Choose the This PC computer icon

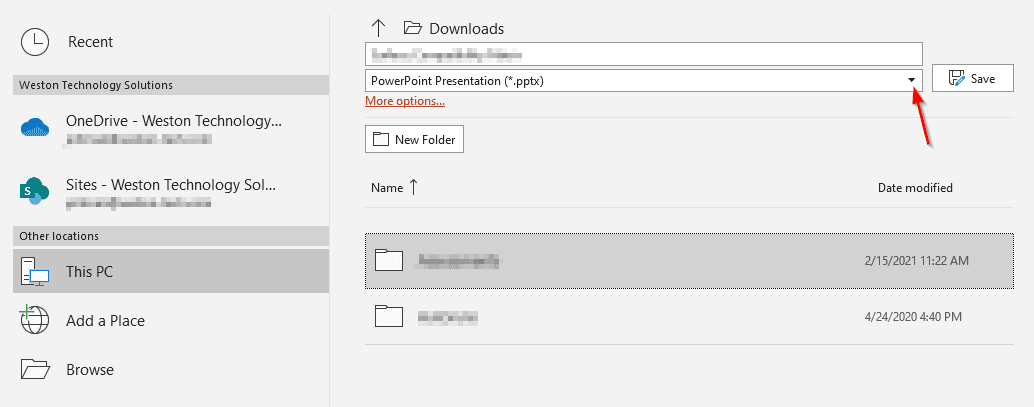pos(36,271)
